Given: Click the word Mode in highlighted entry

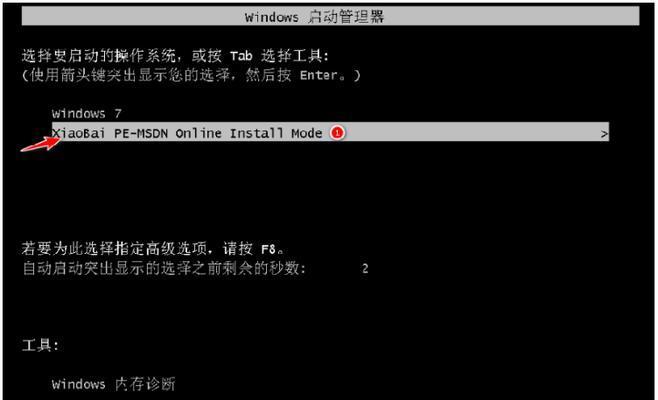Looking at the screenshot, I should 307,133.
